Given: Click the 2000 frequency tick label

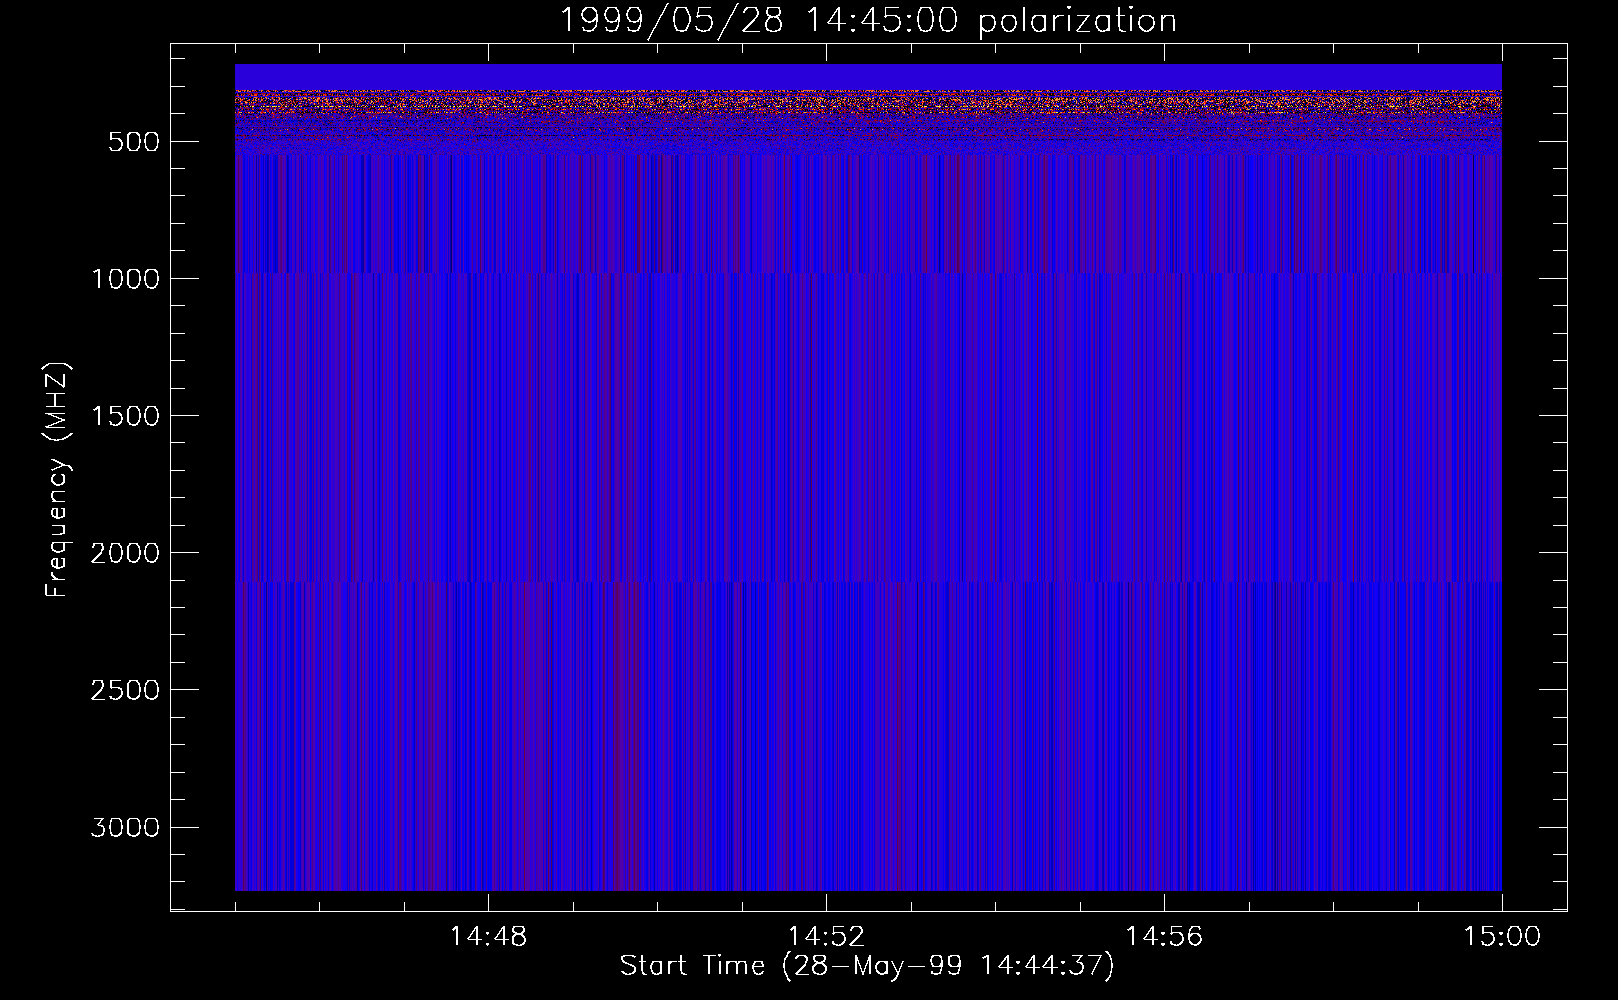Looking at the screenshot, I should 125,553.
